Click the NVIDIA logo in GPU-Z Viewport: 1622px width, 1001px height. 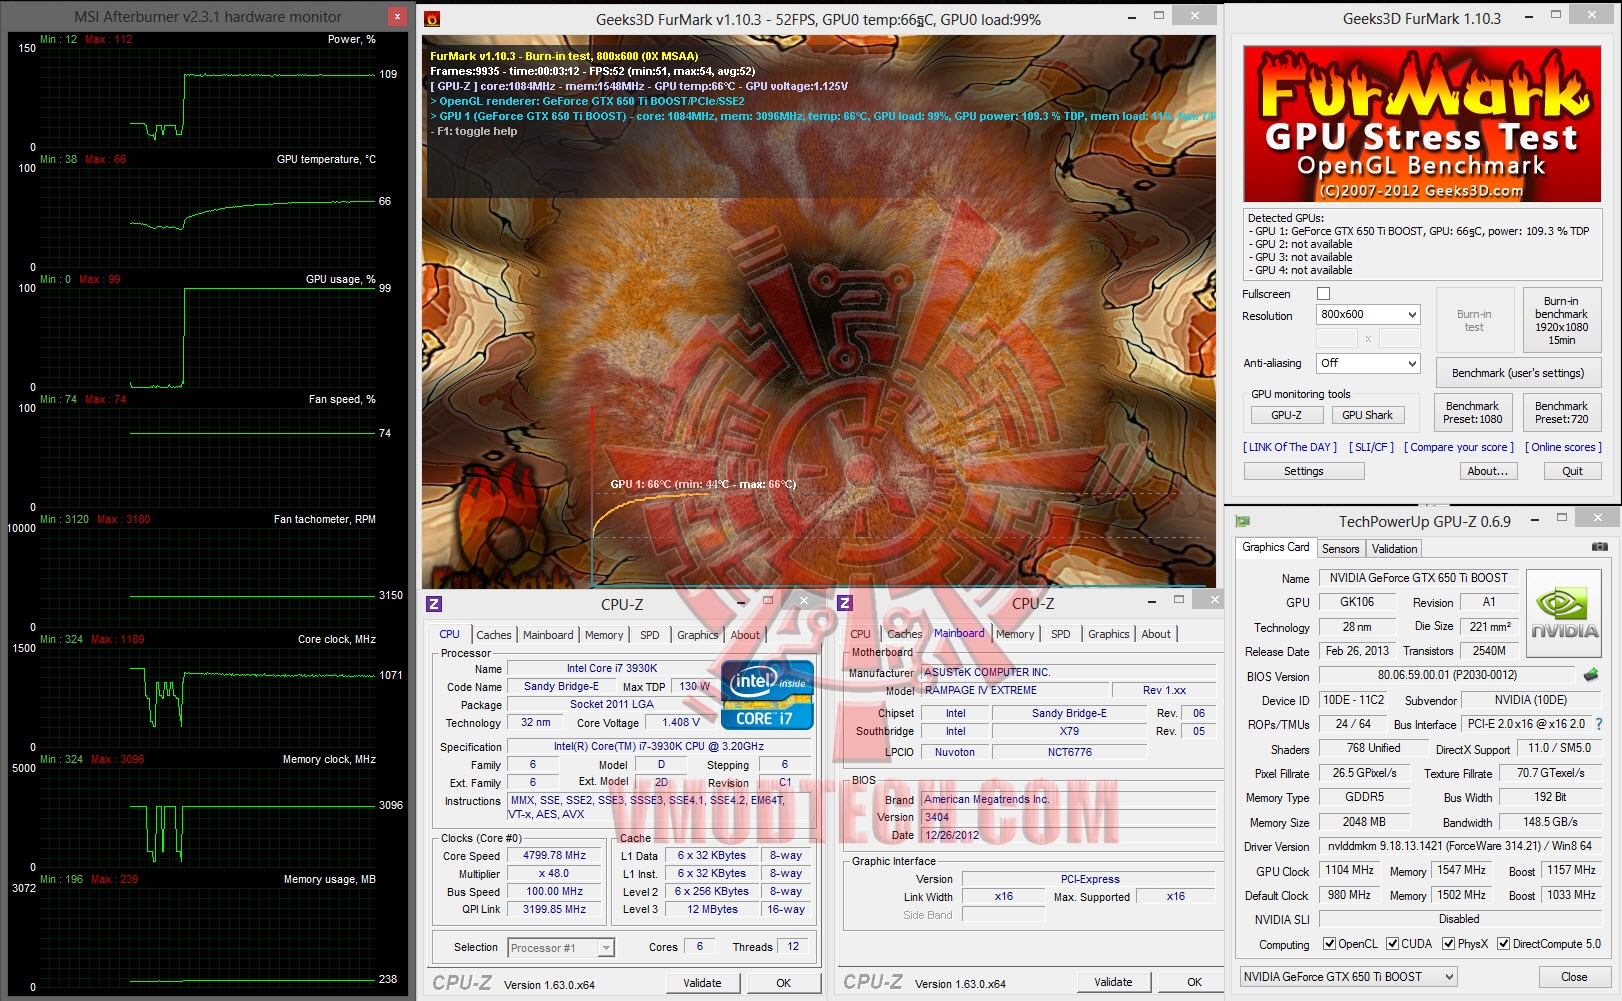tap(1564, 611)
